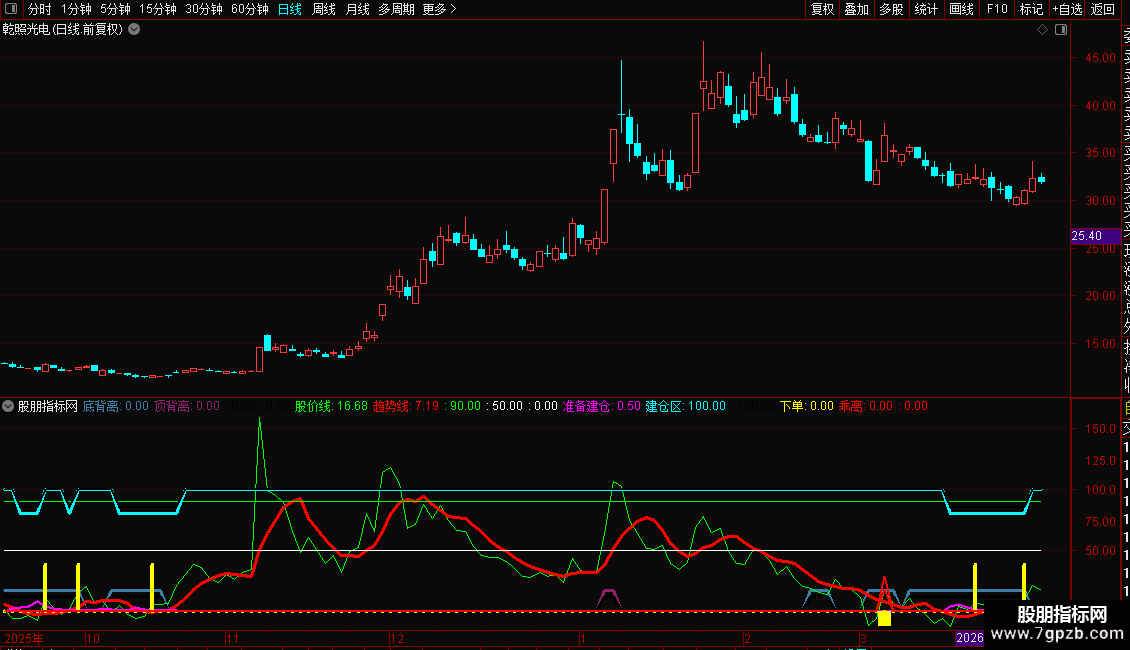Viewport: 1130px width, 650px height.
Task: Select the 日线 daily period
Action: coord(290,9)
